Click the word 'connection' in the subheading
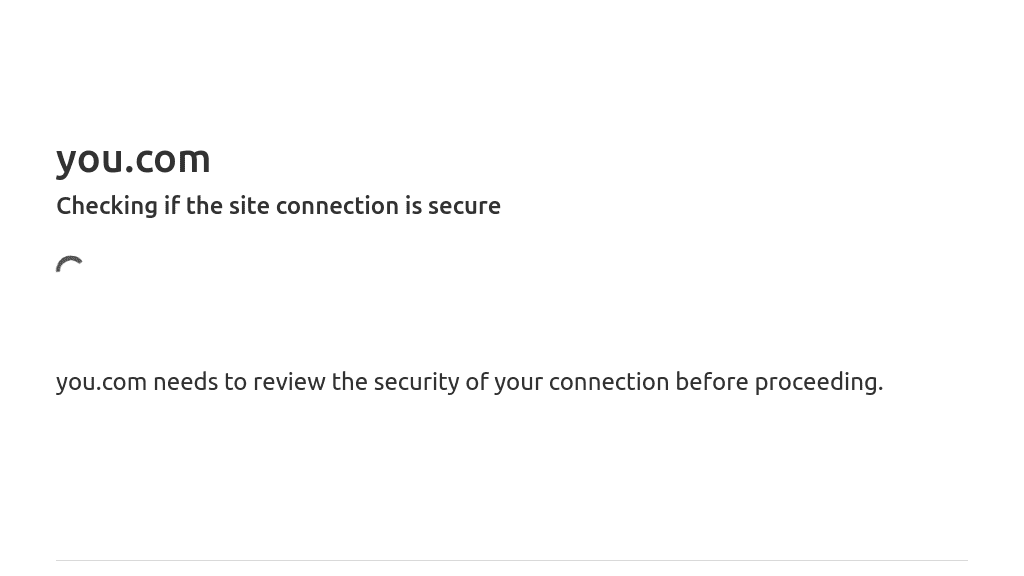This screenshot has width=1024, height=576. pos(338,206)
